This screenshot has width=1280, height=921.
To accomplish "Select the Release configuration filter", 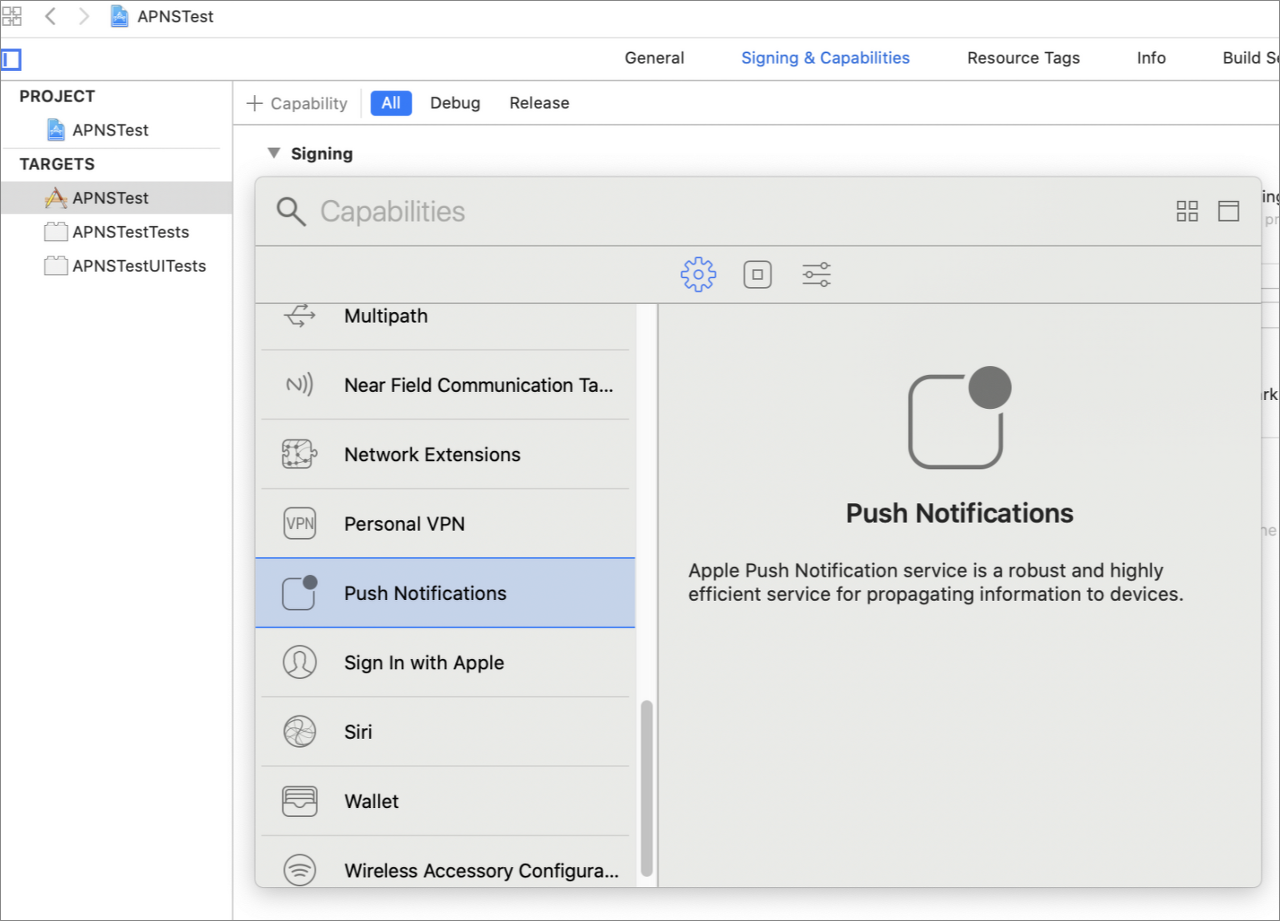I will tap(539, 103).
